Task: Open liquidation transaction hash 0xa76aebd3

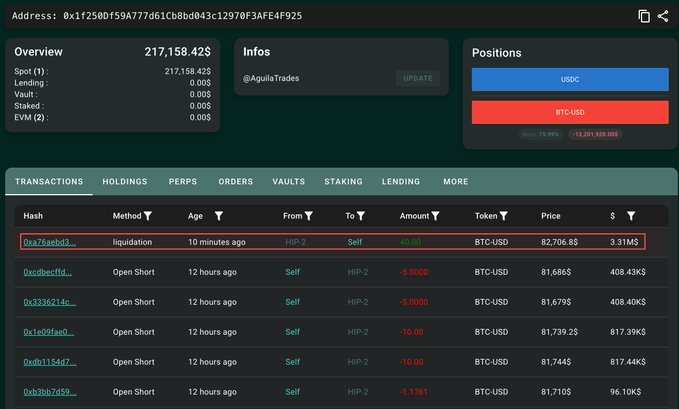Action: coord(49,242)
